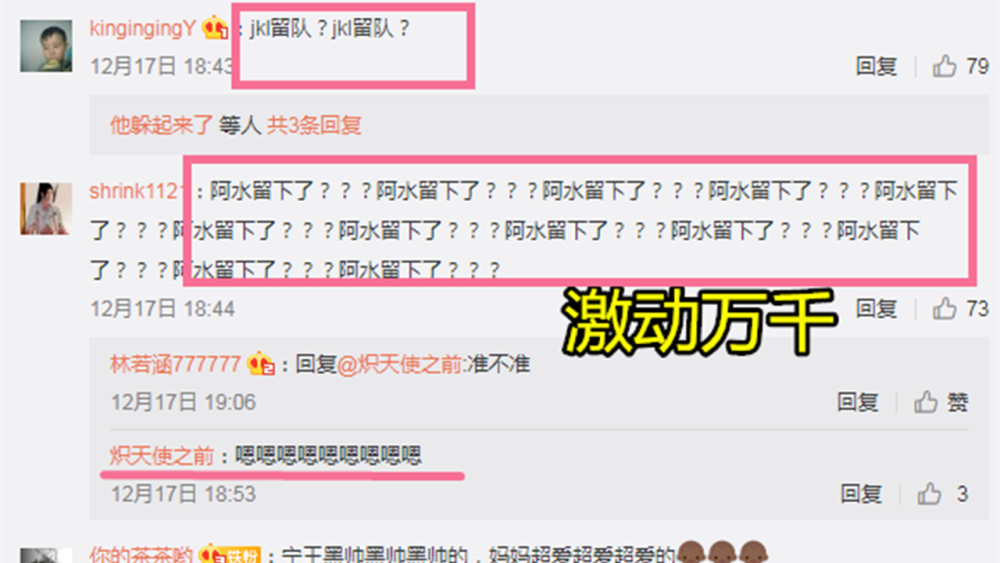Screen dimensions: 1000x563
Task: Click crown badge next to kingingingY
Action: pos(216,29)
